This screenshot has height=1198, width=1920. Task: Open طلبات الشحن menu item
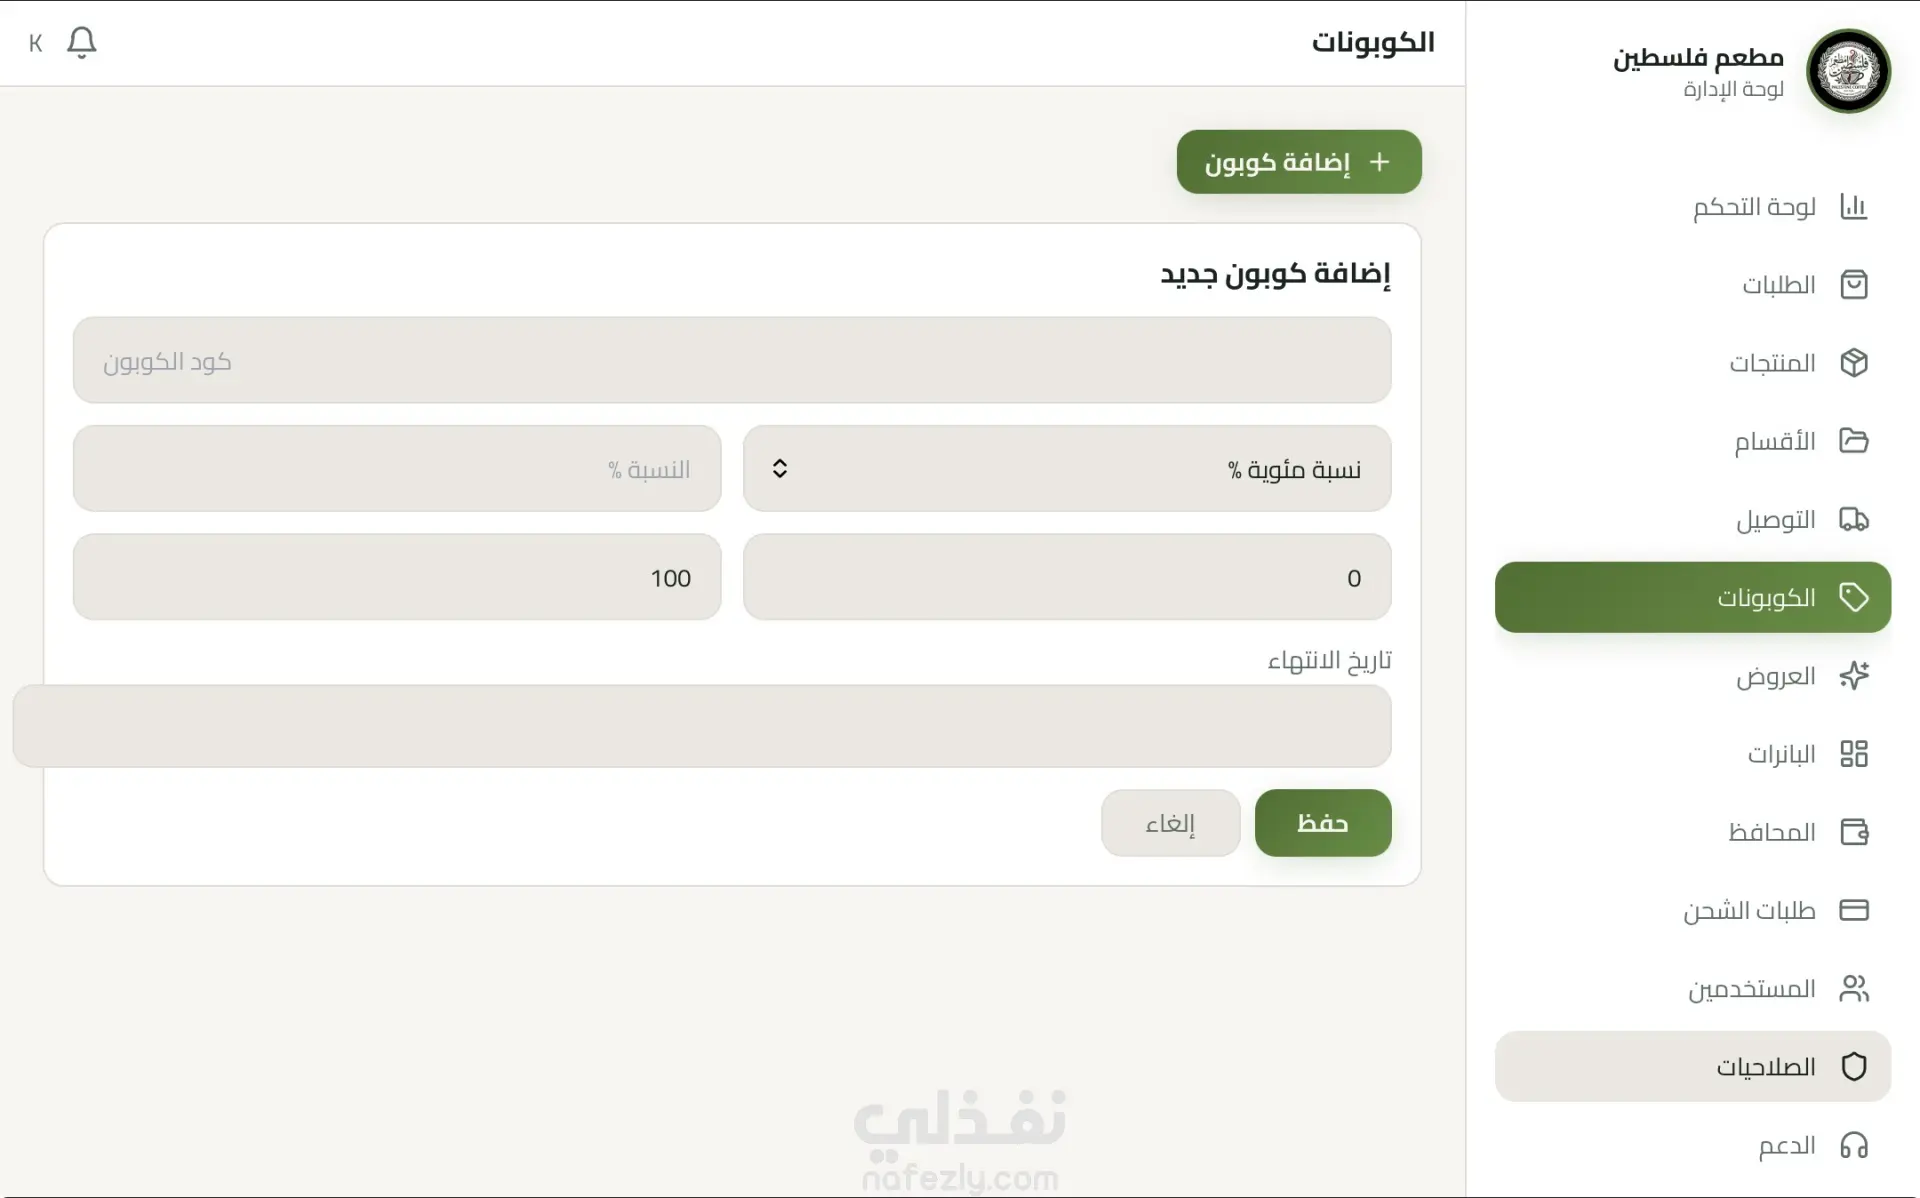[x=1748, y=911]
